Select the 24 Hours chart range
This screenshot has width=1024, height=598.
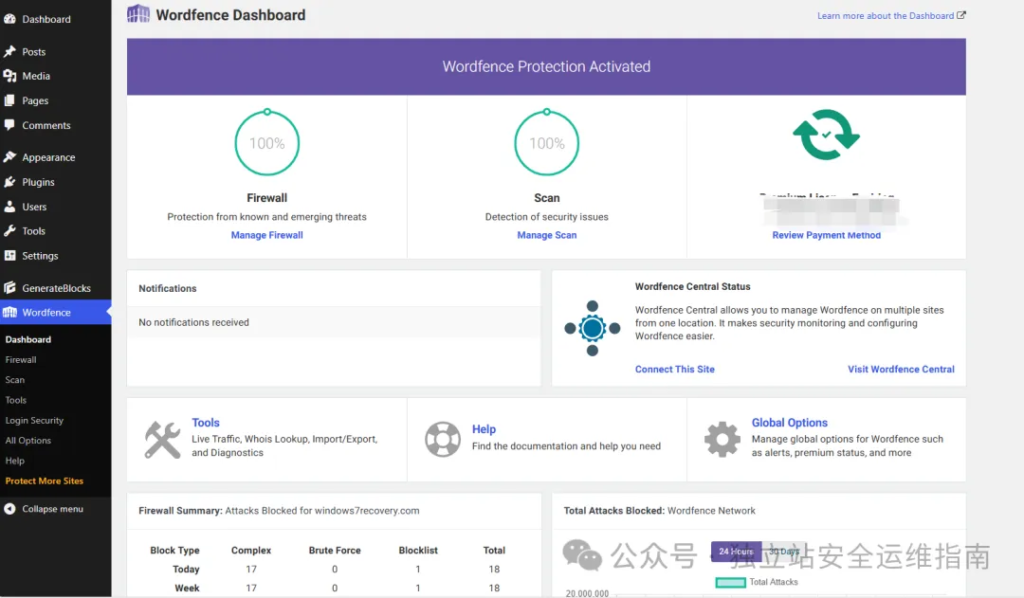[x=736, y=552]
